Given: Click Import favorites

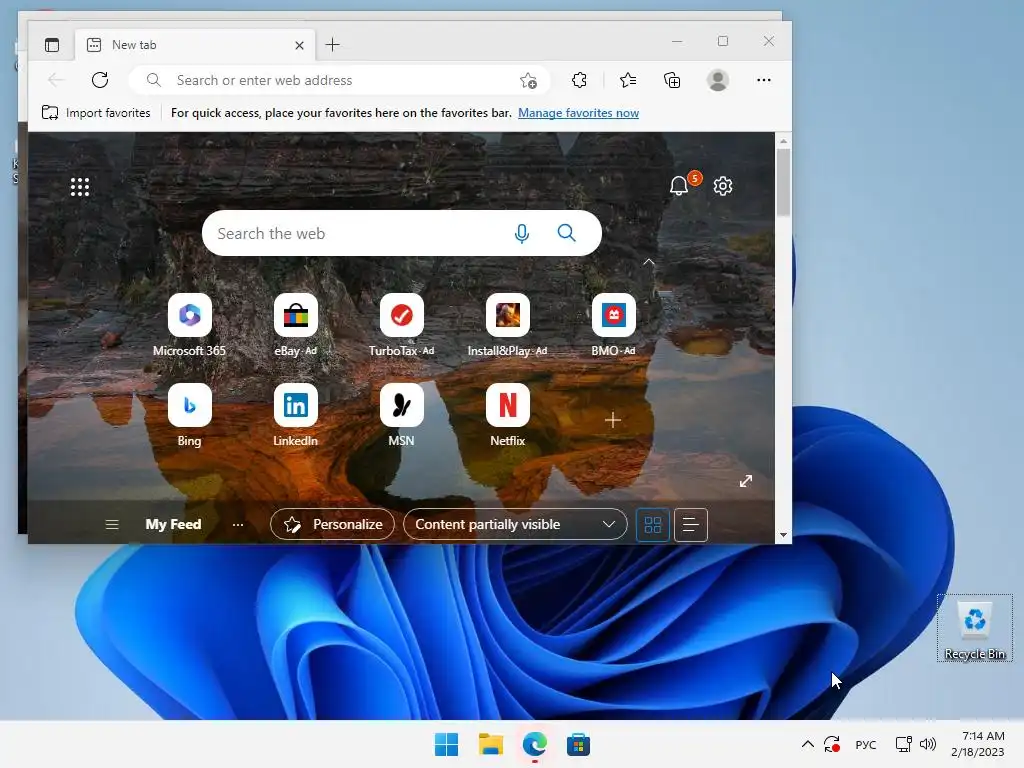Looking at the screenshot, I should (x=96, y=113).
